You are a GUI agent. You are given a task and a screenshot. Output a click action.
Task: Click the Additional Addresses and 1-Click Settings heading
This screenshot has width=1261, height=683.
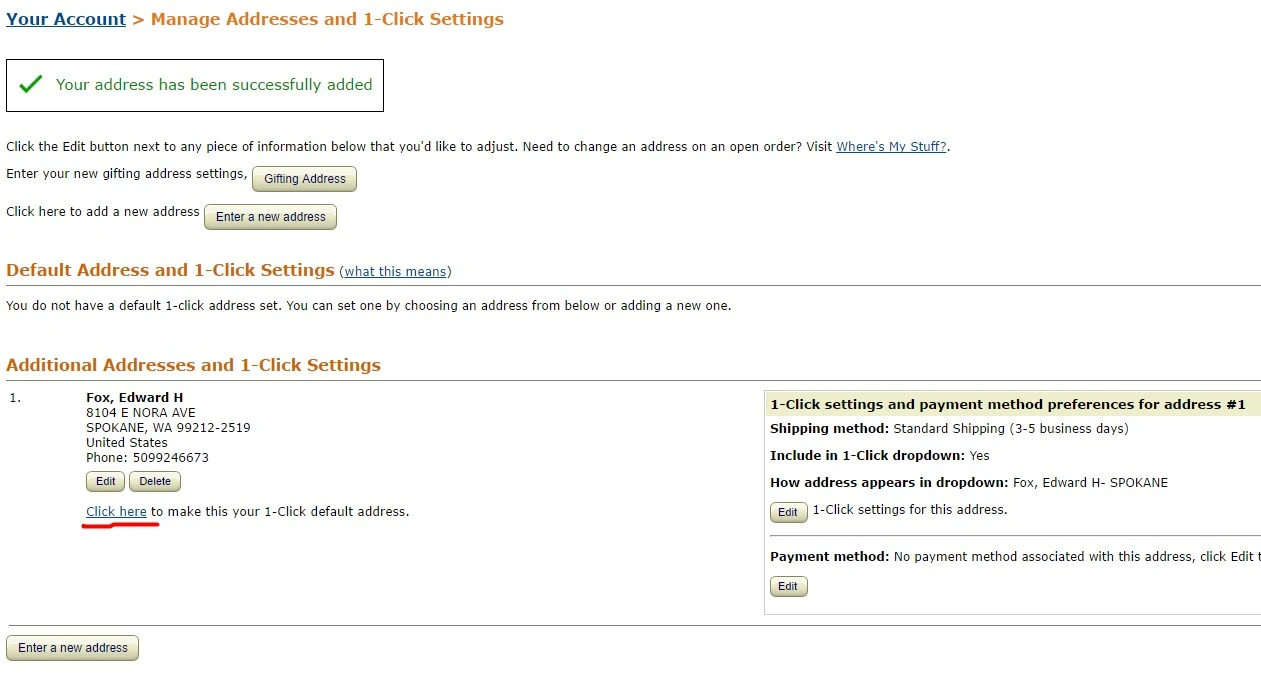194,365
